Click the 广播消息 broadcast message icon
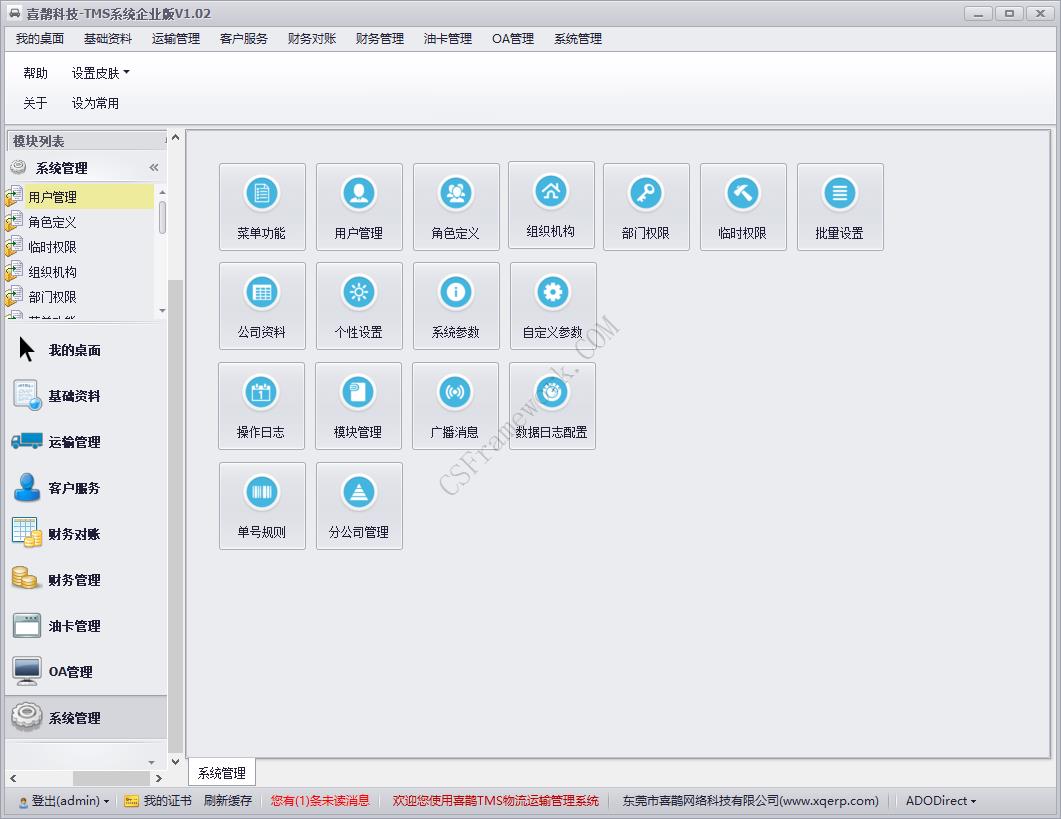 [456, 406]
